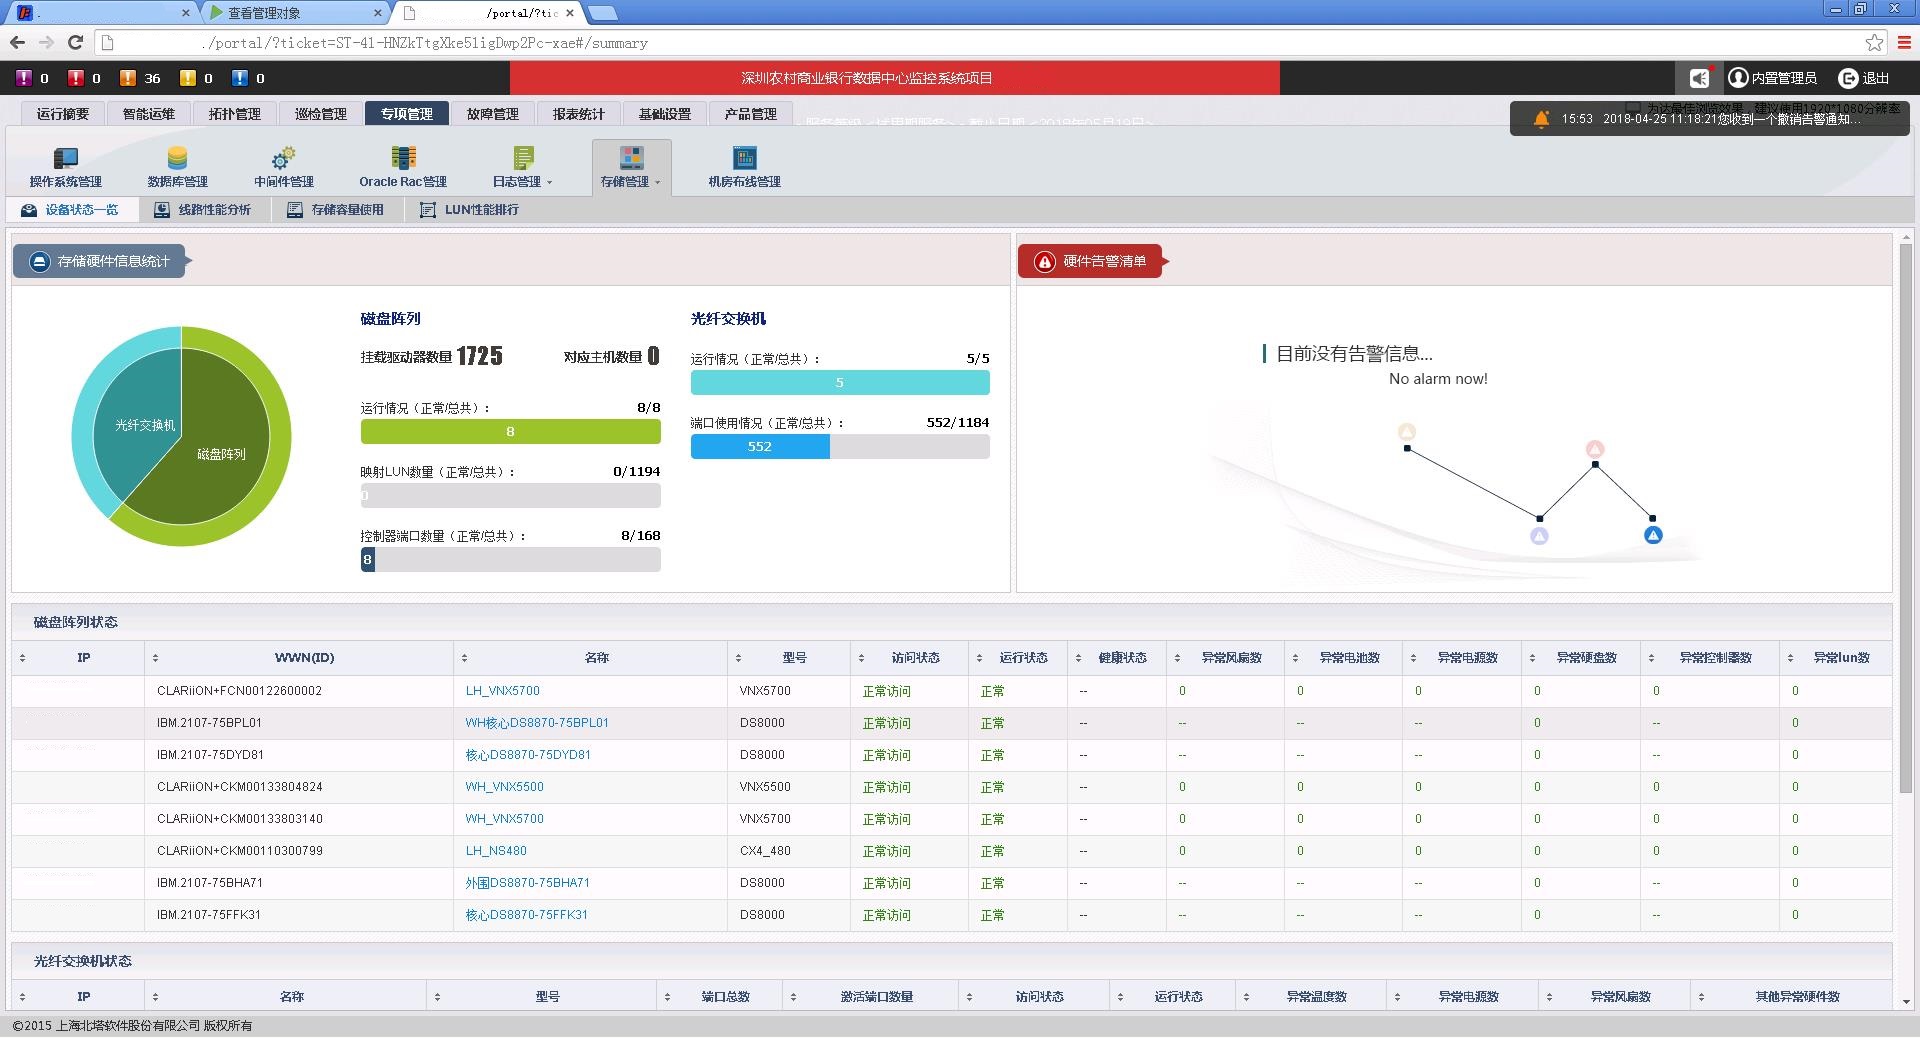Sort table by 型号 column arrows
This screenshot has width=1920, height=1038.
[738, 658]
